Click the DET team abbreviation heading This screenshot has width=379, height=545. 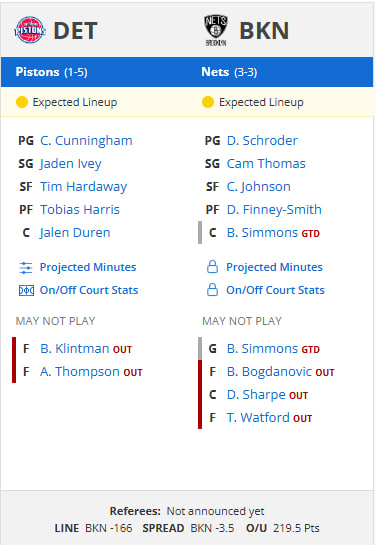pos(75,31)
